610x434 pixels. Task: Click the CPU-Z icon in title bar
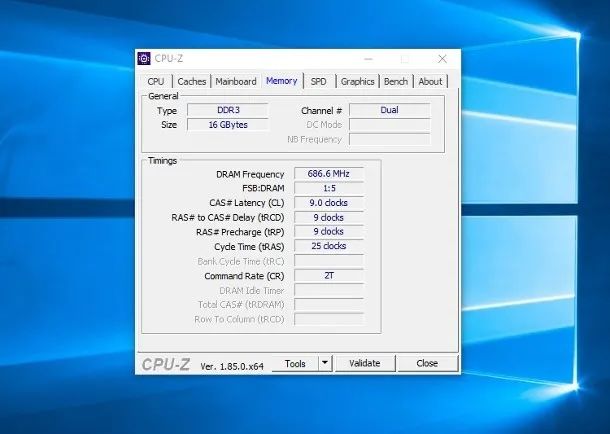click(x=144, y=58)
